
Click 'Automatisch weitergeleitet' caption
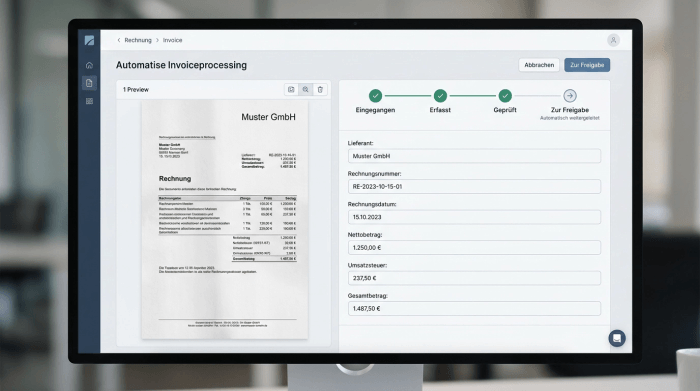click(570, 118)
